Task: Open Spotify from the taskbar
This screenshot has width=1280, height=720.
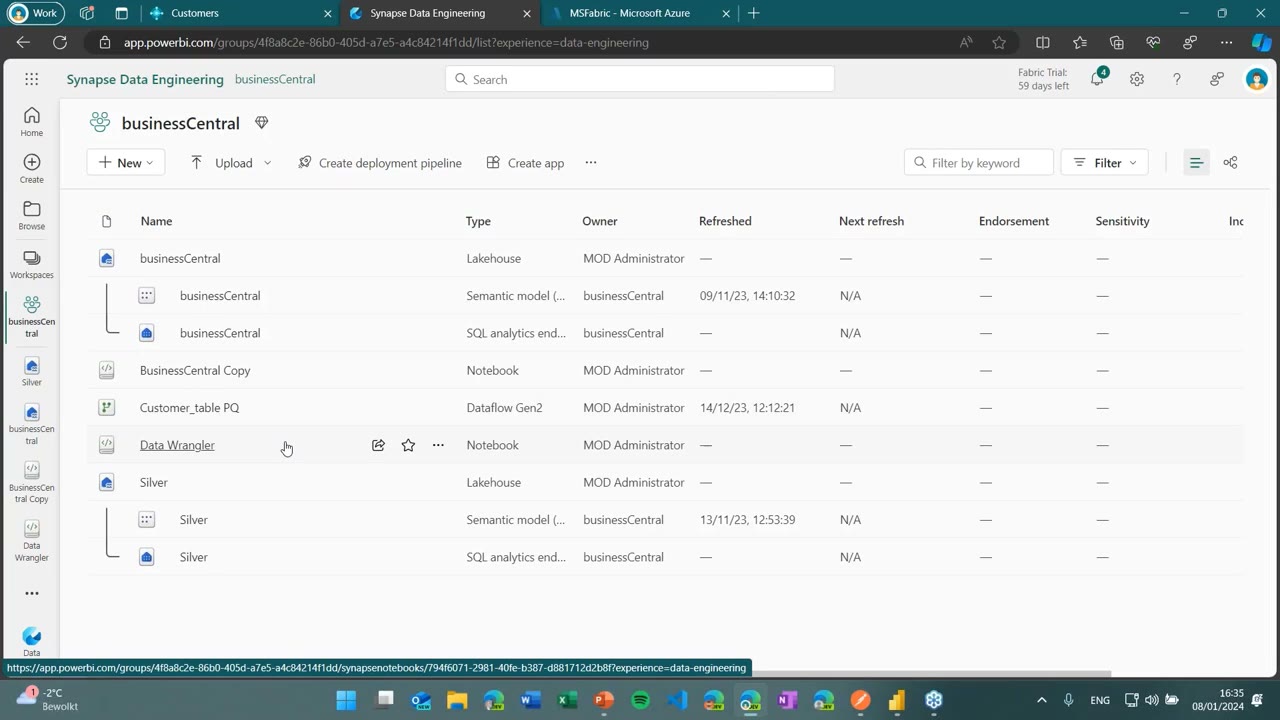Action: pos(640,700)
